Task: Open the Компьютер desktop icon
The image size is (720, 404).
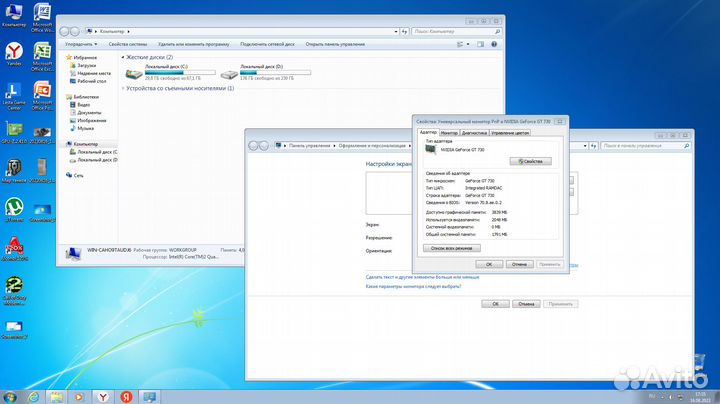Action: click(14, 15)
